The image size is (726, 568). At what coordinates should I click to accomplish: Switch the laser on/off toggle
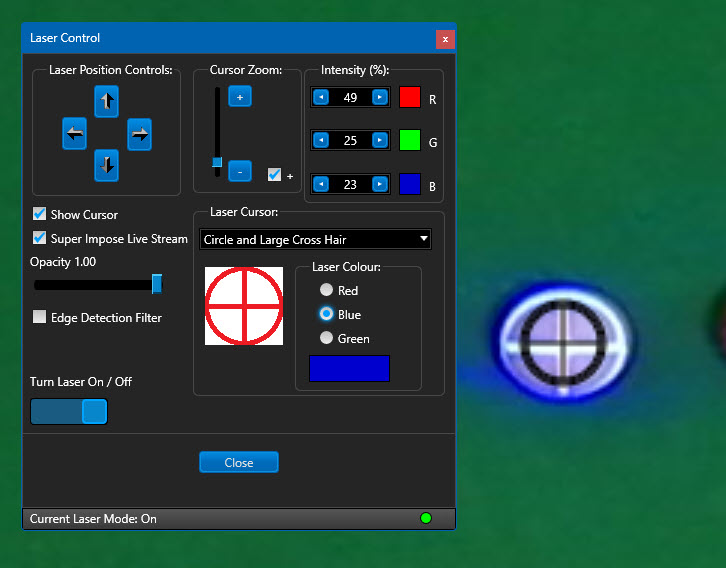pos(69,412)
